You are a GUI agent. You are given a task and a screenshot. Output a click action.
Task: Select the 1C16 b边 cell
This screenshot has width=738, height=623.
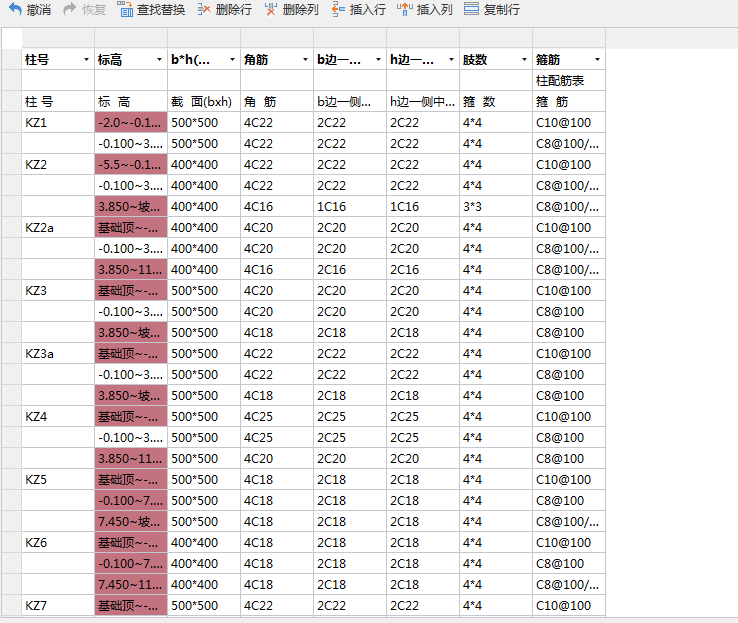[350, 206]
